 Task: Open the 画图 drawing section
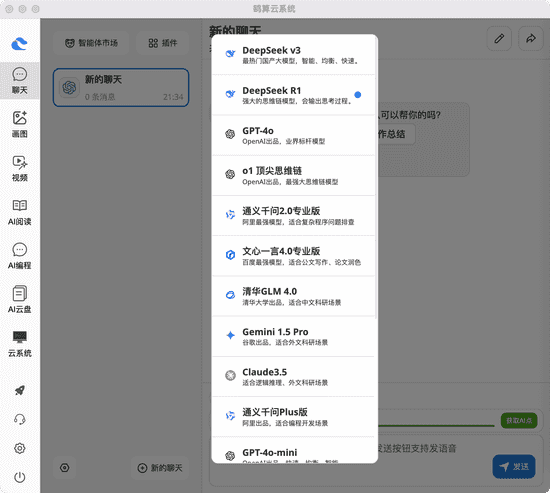20,124
